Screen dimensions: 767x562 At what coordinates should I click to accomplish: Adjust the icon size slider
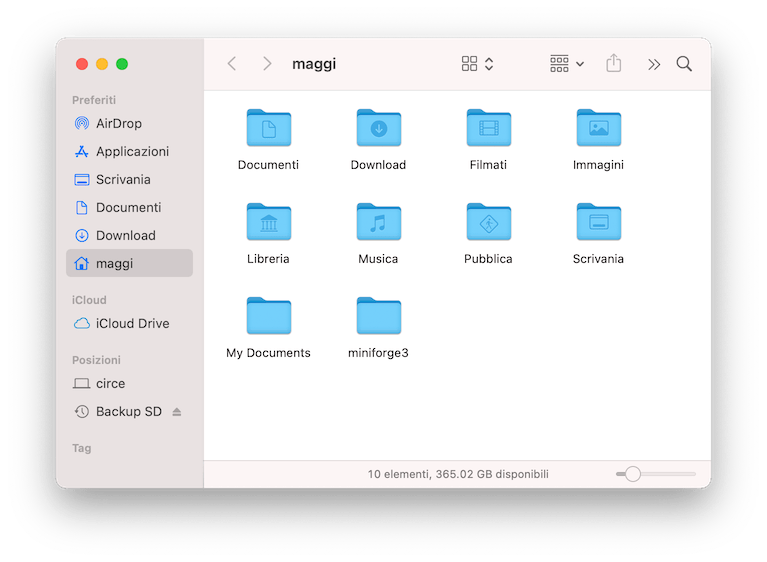point(633,474)
